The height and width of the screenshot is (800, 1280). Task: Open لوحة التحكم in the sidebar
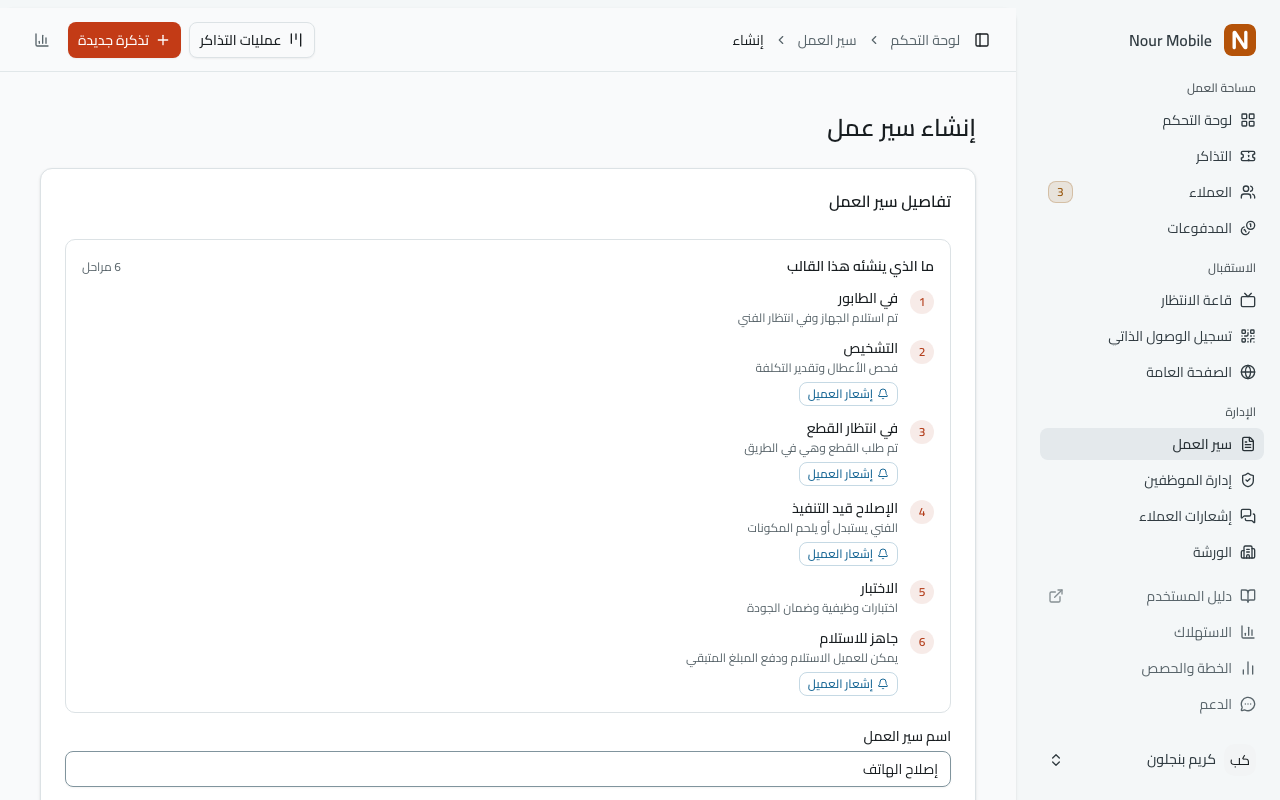coord(1152,120)
